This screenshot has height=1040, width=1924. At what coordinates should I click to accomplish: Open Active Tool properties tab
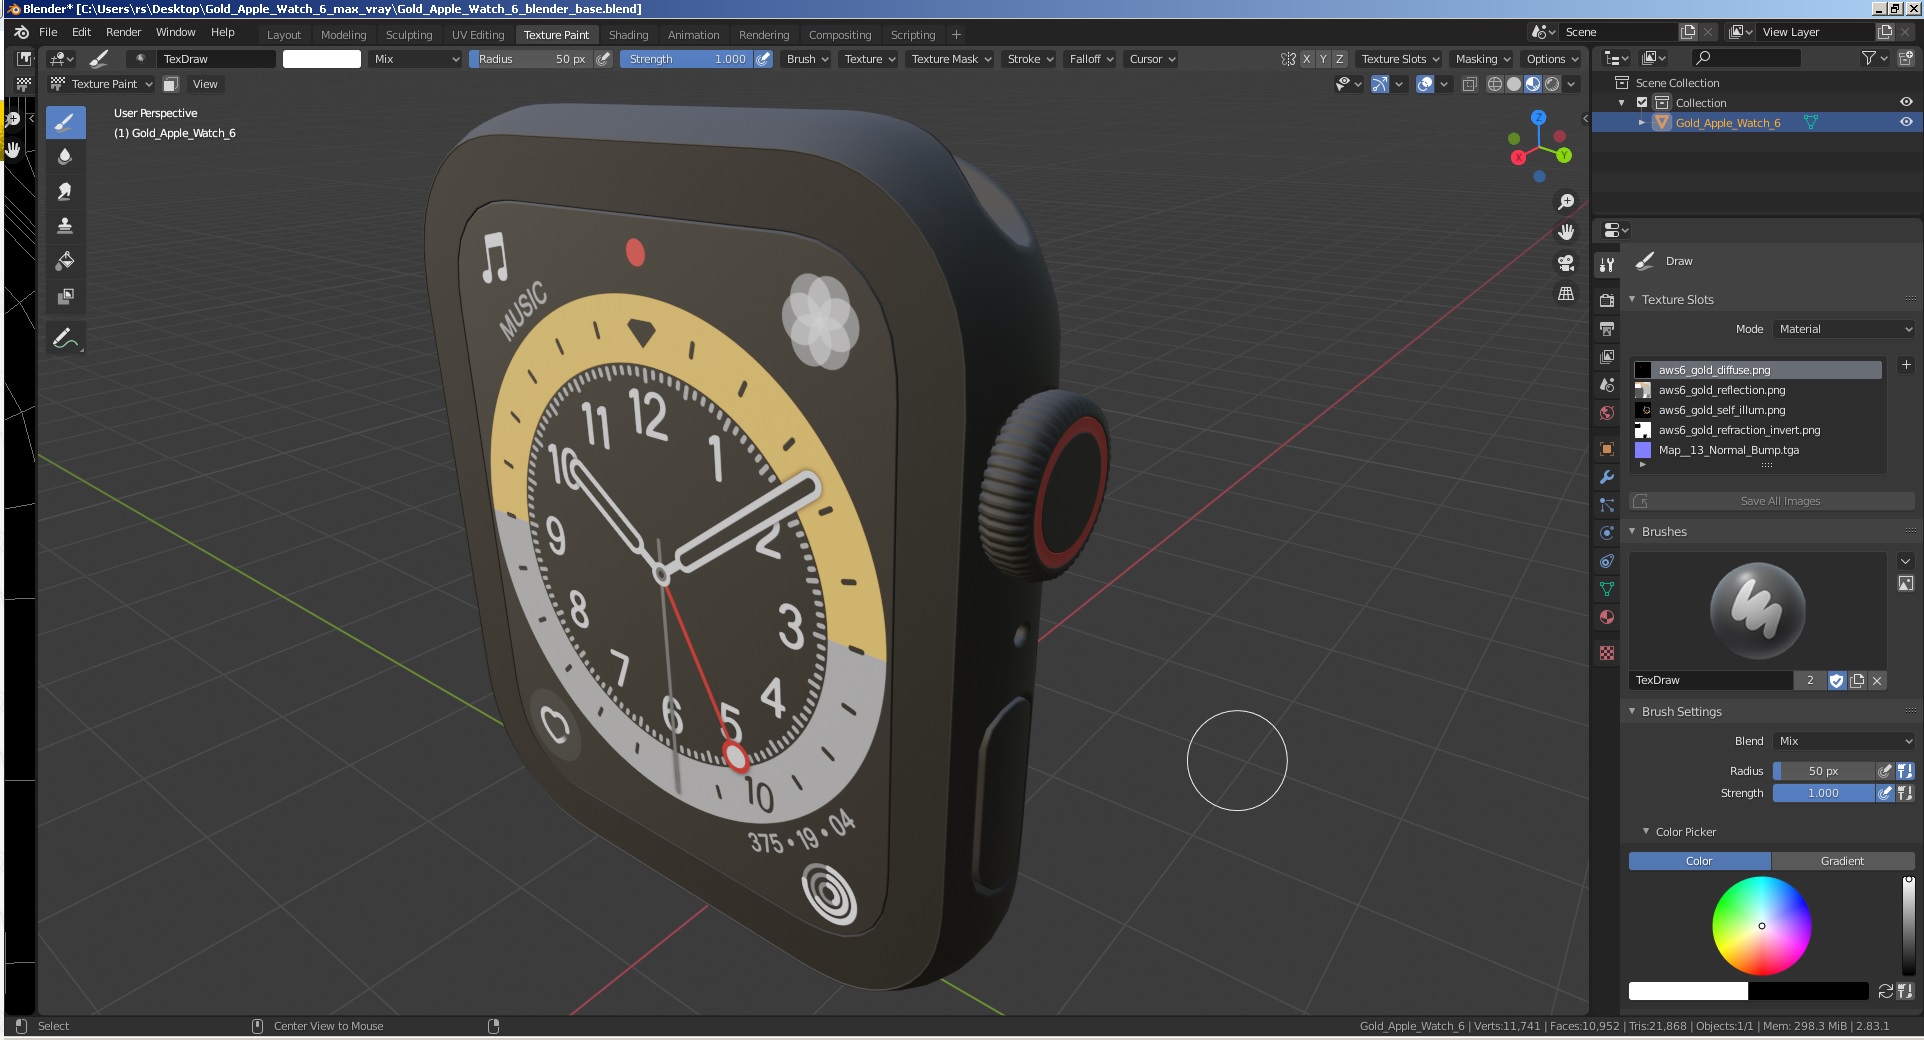(x=1607, y=265)
